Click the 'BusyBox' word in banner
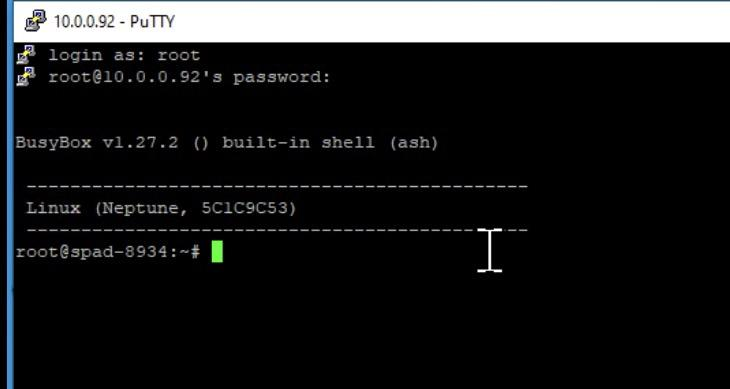Image resolution: width=730 pixels, height=389 pixels. tap(54, 143)
